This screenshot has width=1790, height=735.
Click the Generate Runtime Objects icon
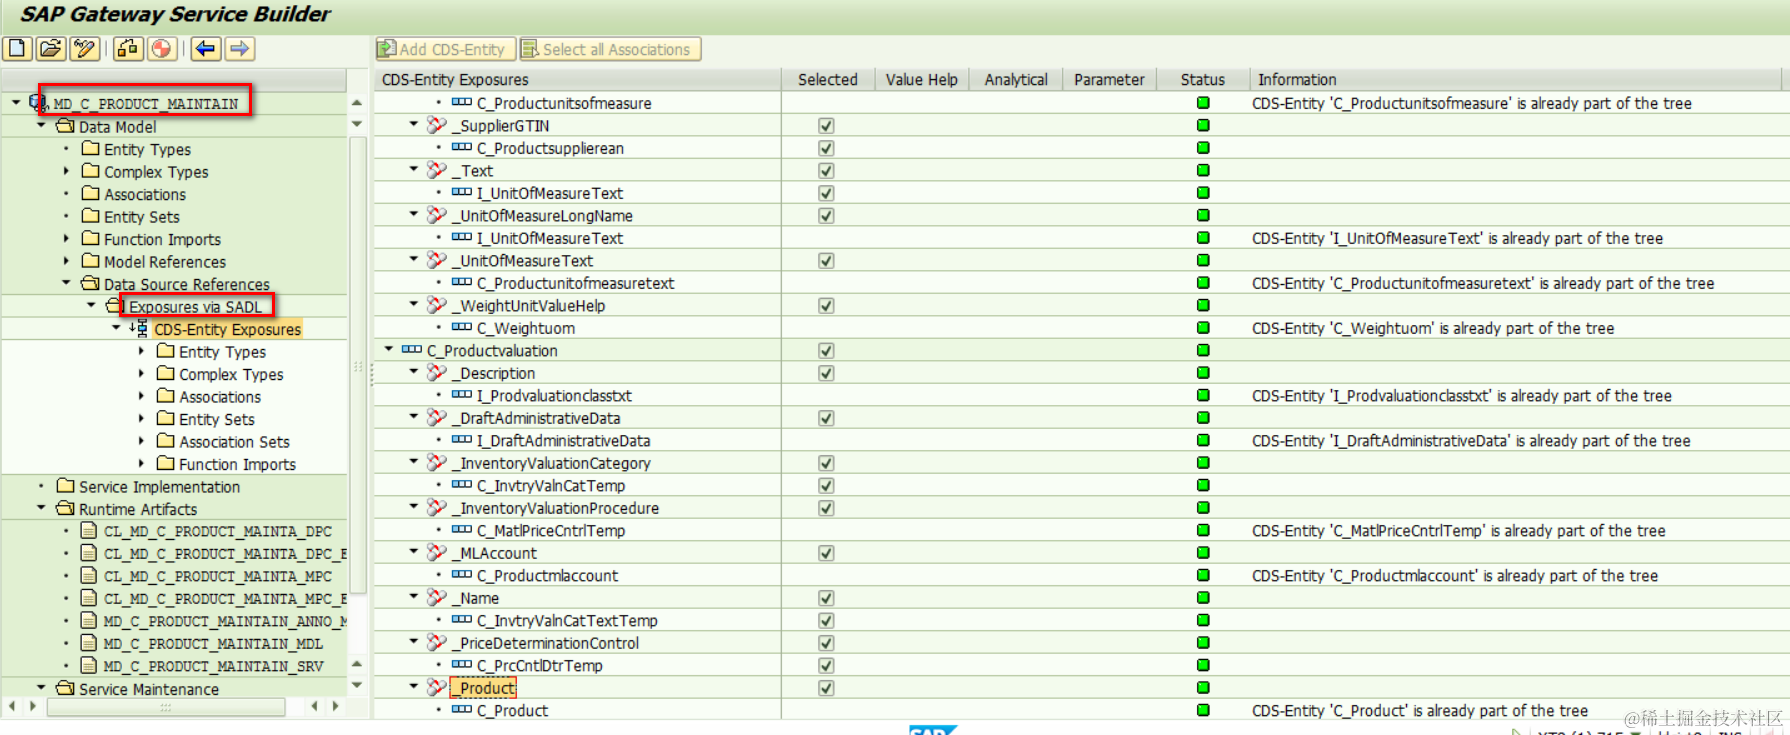pos(162,48)
